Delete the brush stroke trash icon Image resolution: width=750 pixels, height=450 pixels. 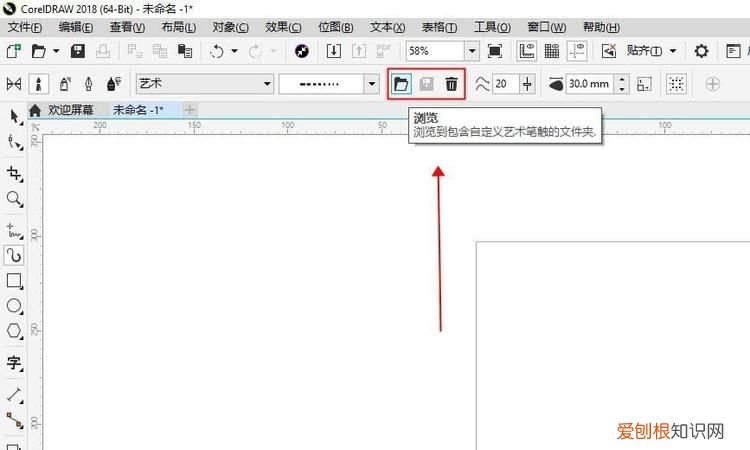point(451,84)
